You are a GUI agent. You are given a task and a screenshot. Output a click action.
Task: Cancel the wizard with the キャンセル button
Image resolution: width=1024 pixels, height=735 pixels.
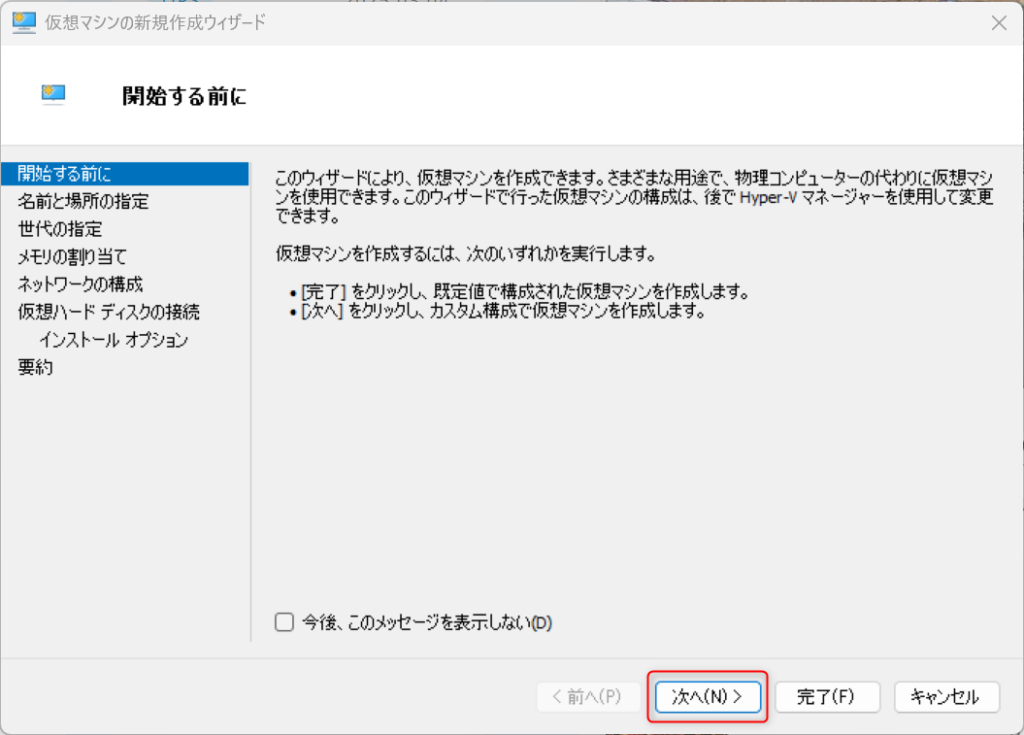[x=944, y=697]
